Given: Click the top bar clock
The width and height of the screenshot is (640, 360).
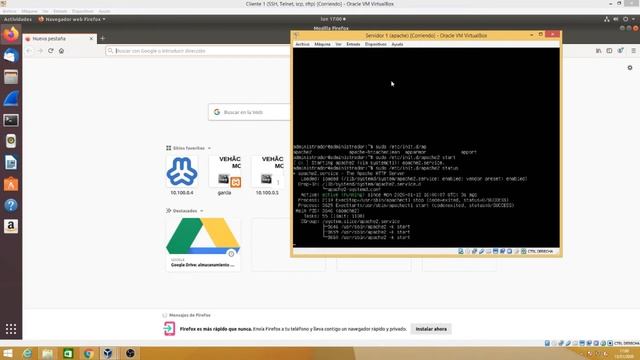Looking at the screenshot, I should click(x=333, y=19).
